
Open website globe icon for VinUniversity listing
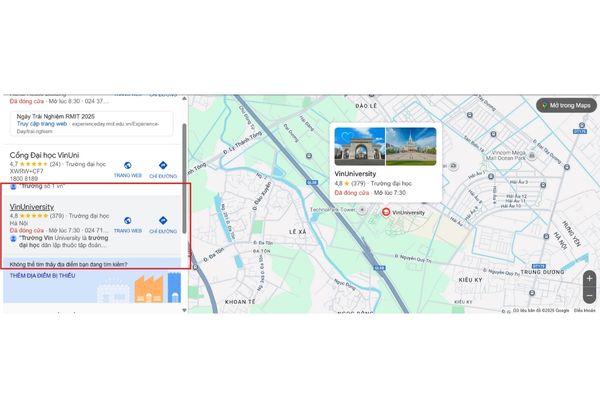128,220
